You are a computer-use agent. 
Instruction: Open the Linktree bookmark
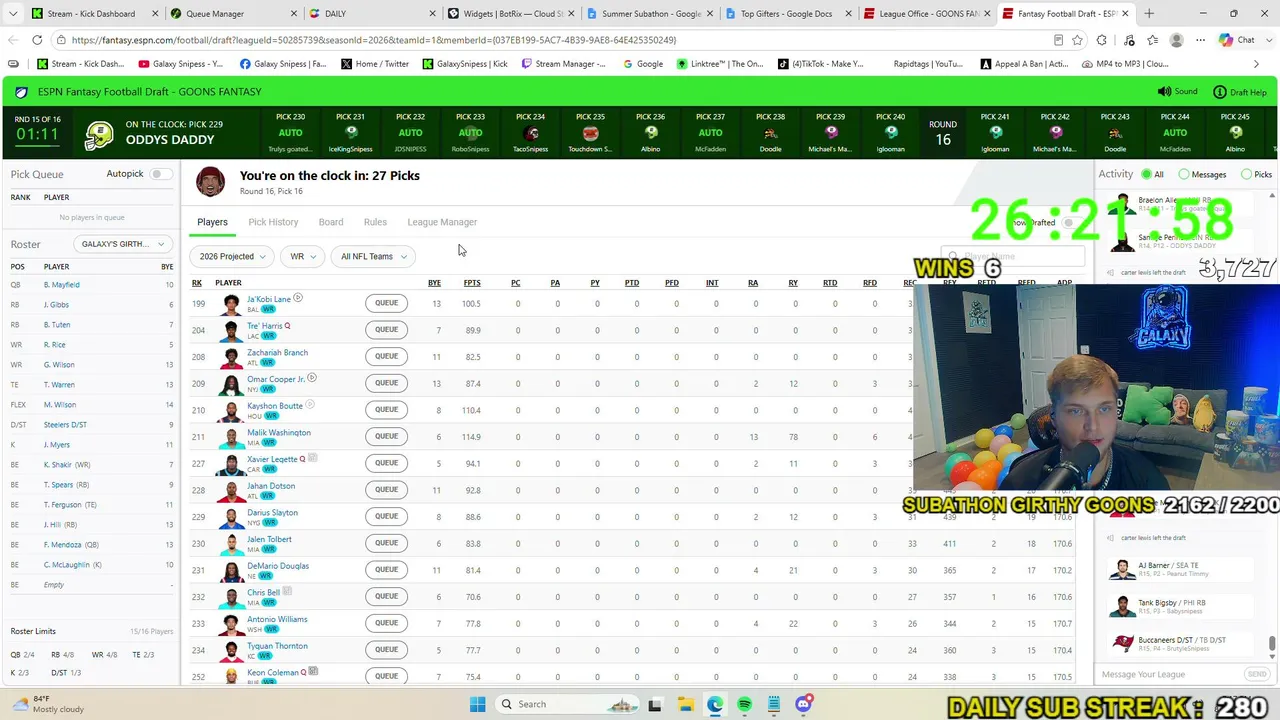pos(720,64)
